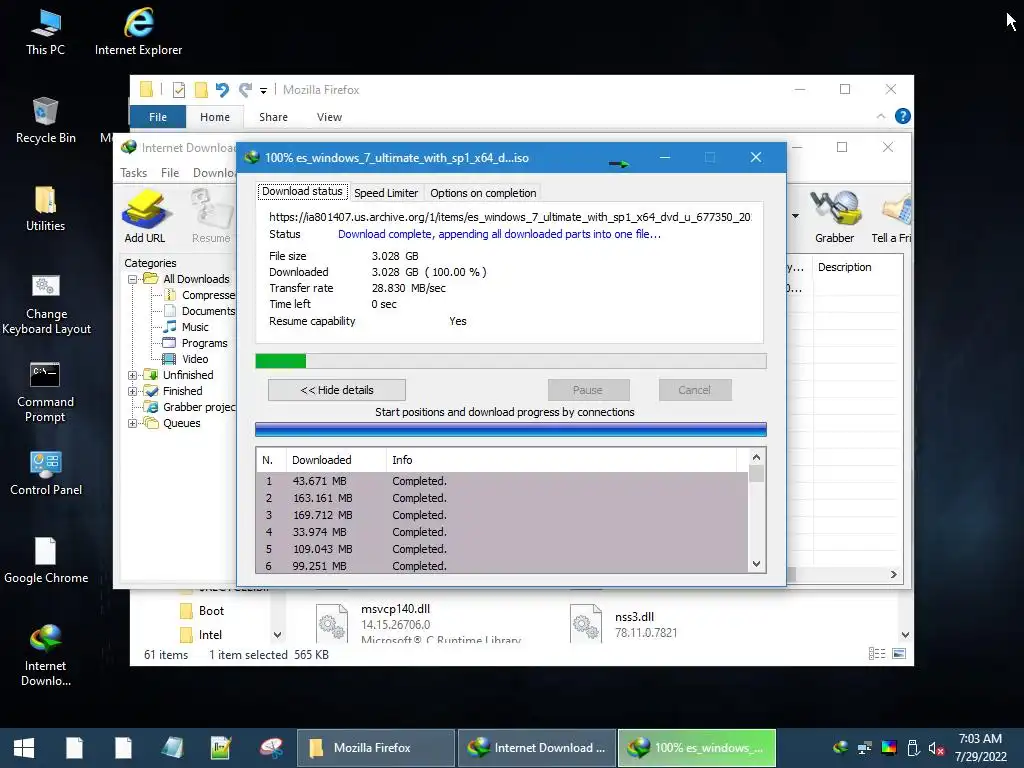Open the Recycle Bin icon
The height and width of the screenshot is (768, 1024).
[x=45, y=120]
